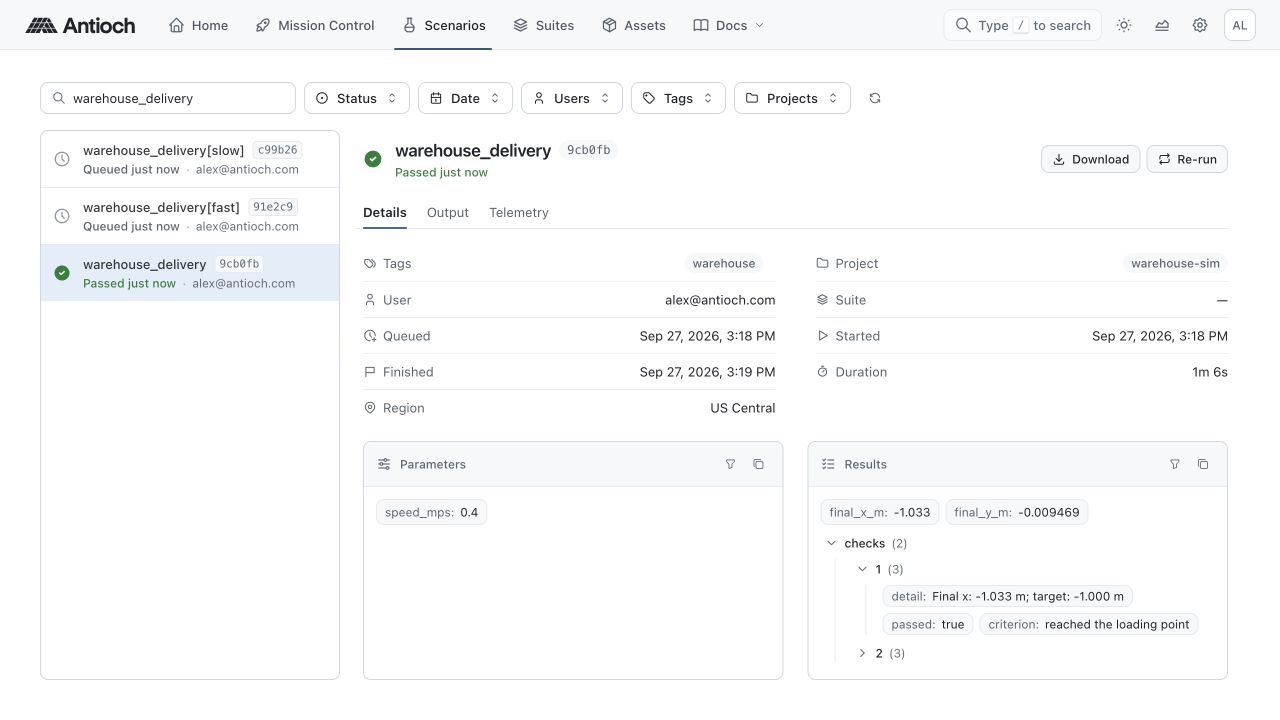
Task: Switch to the Output tab
Action: 448,212
